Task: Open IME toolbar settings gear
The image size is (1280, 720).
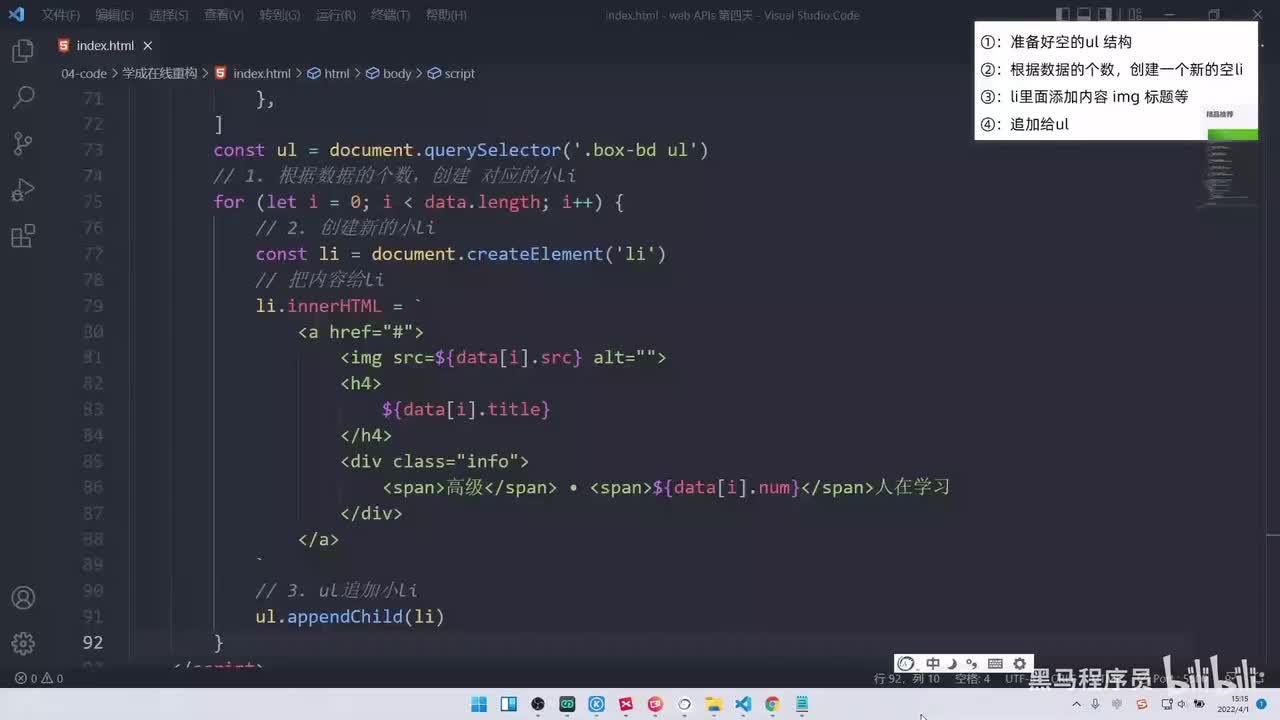Action: point(1019,663)
